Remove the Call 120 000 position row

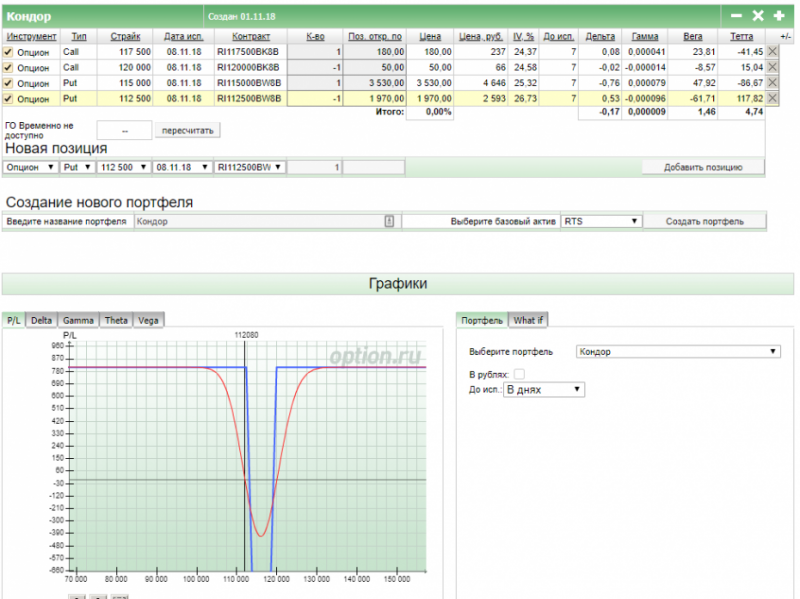click(772, 67)
